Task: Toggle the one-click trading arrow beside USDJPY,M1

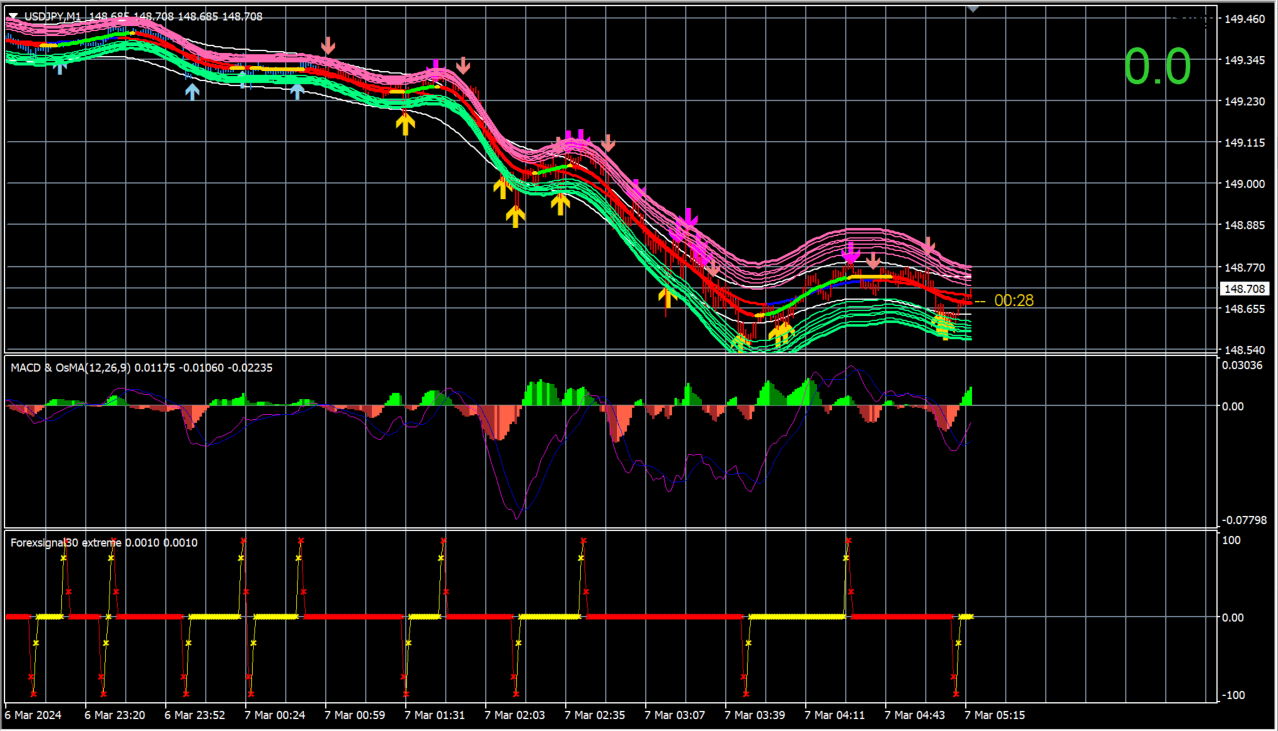Action: 13,16
